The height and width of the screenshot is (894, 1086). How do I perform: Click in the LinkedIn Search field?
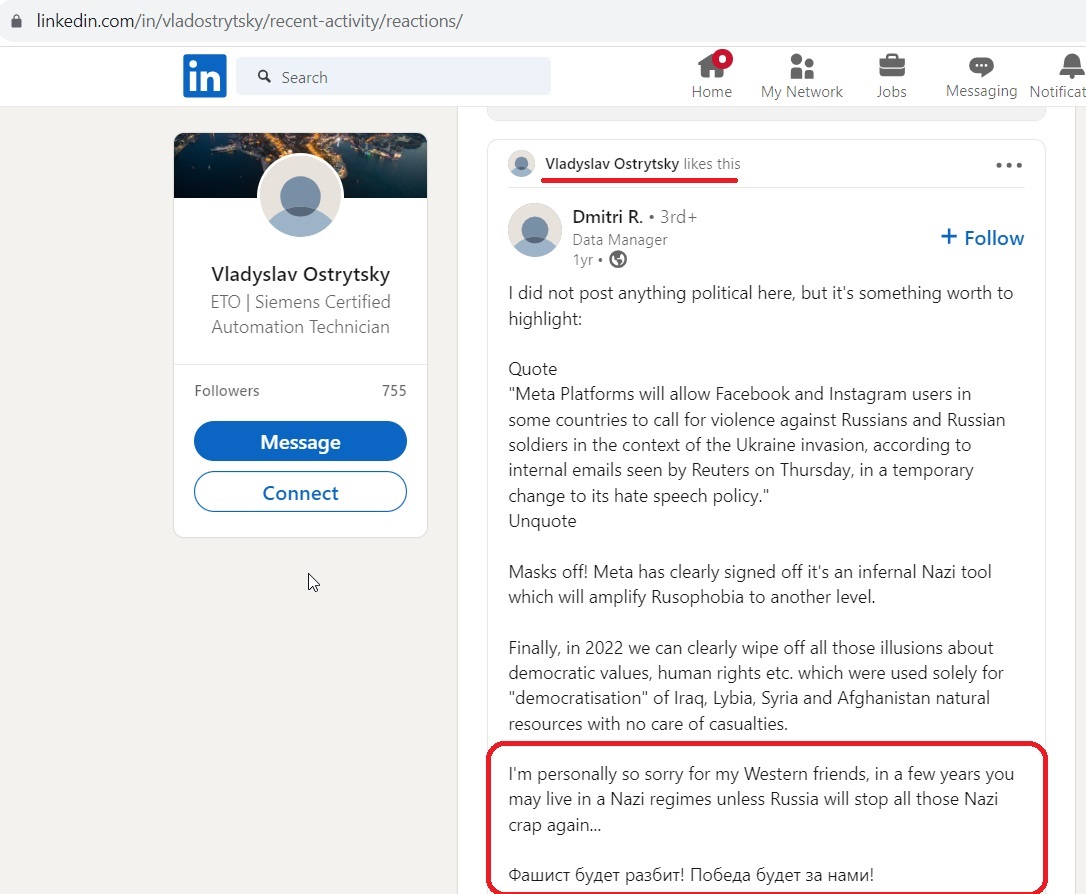(x=393, y=76)
